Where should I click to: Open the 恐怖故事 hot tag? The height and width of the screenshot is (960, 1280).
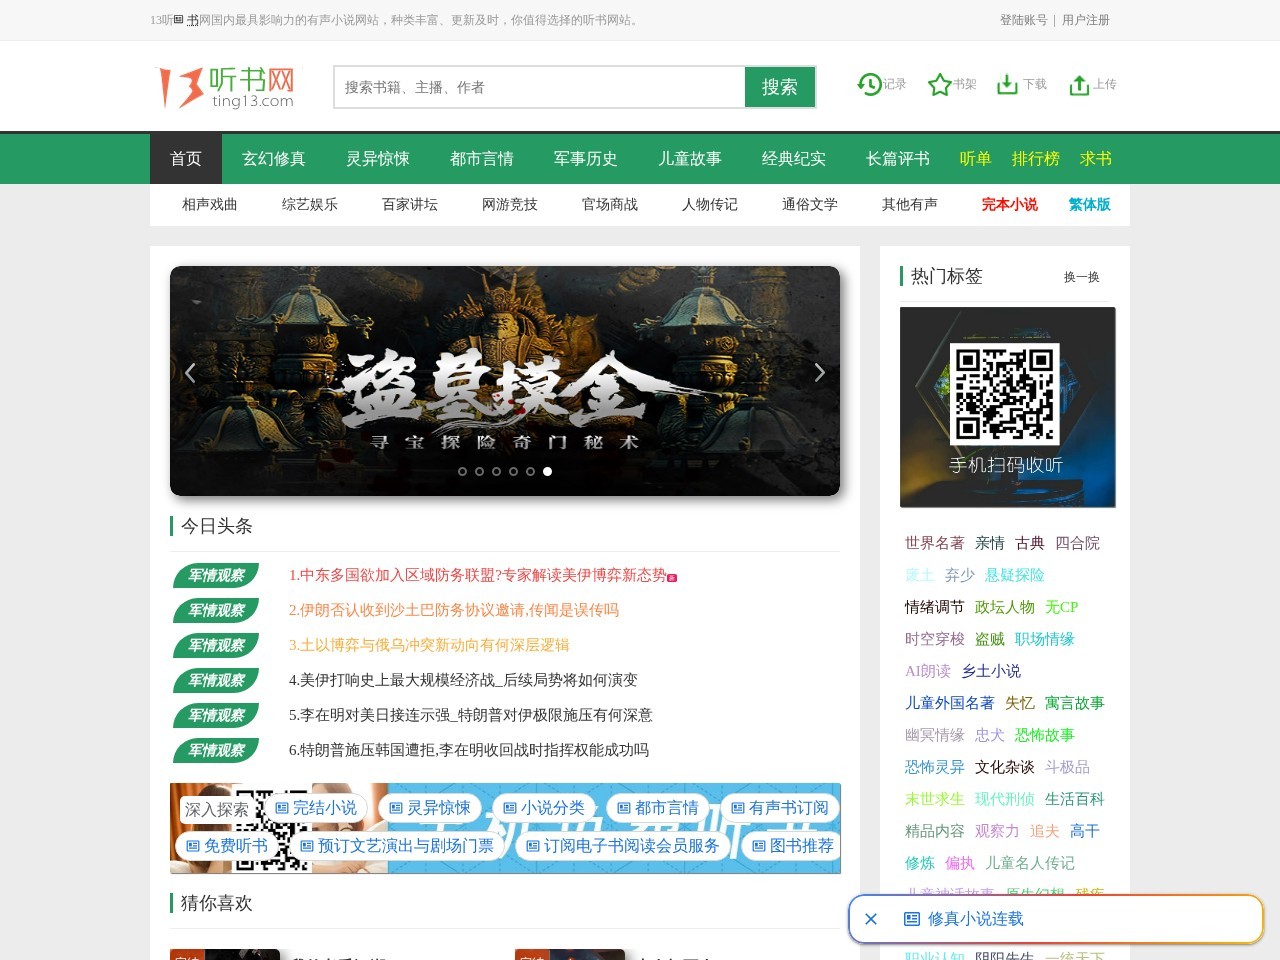coord(1045,735)
